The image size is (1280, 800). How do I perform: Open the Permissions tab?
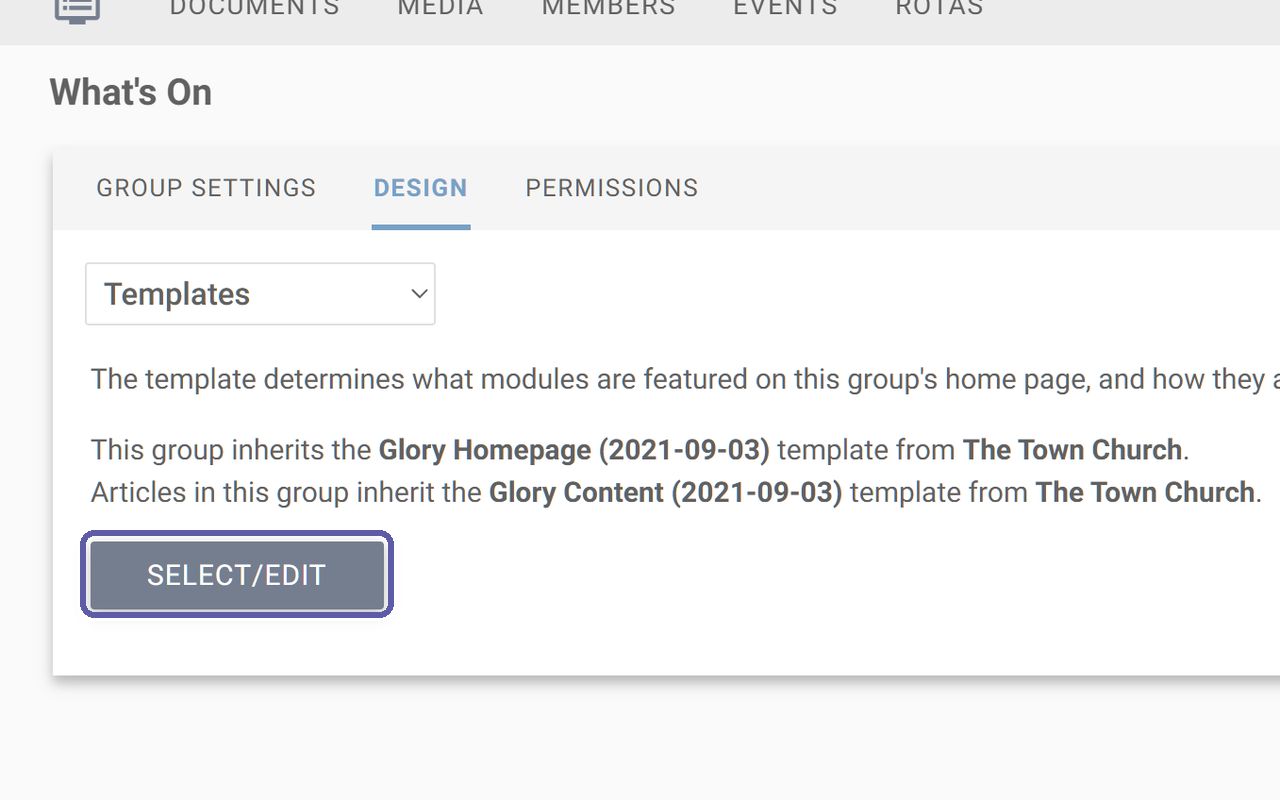[612, 188]
